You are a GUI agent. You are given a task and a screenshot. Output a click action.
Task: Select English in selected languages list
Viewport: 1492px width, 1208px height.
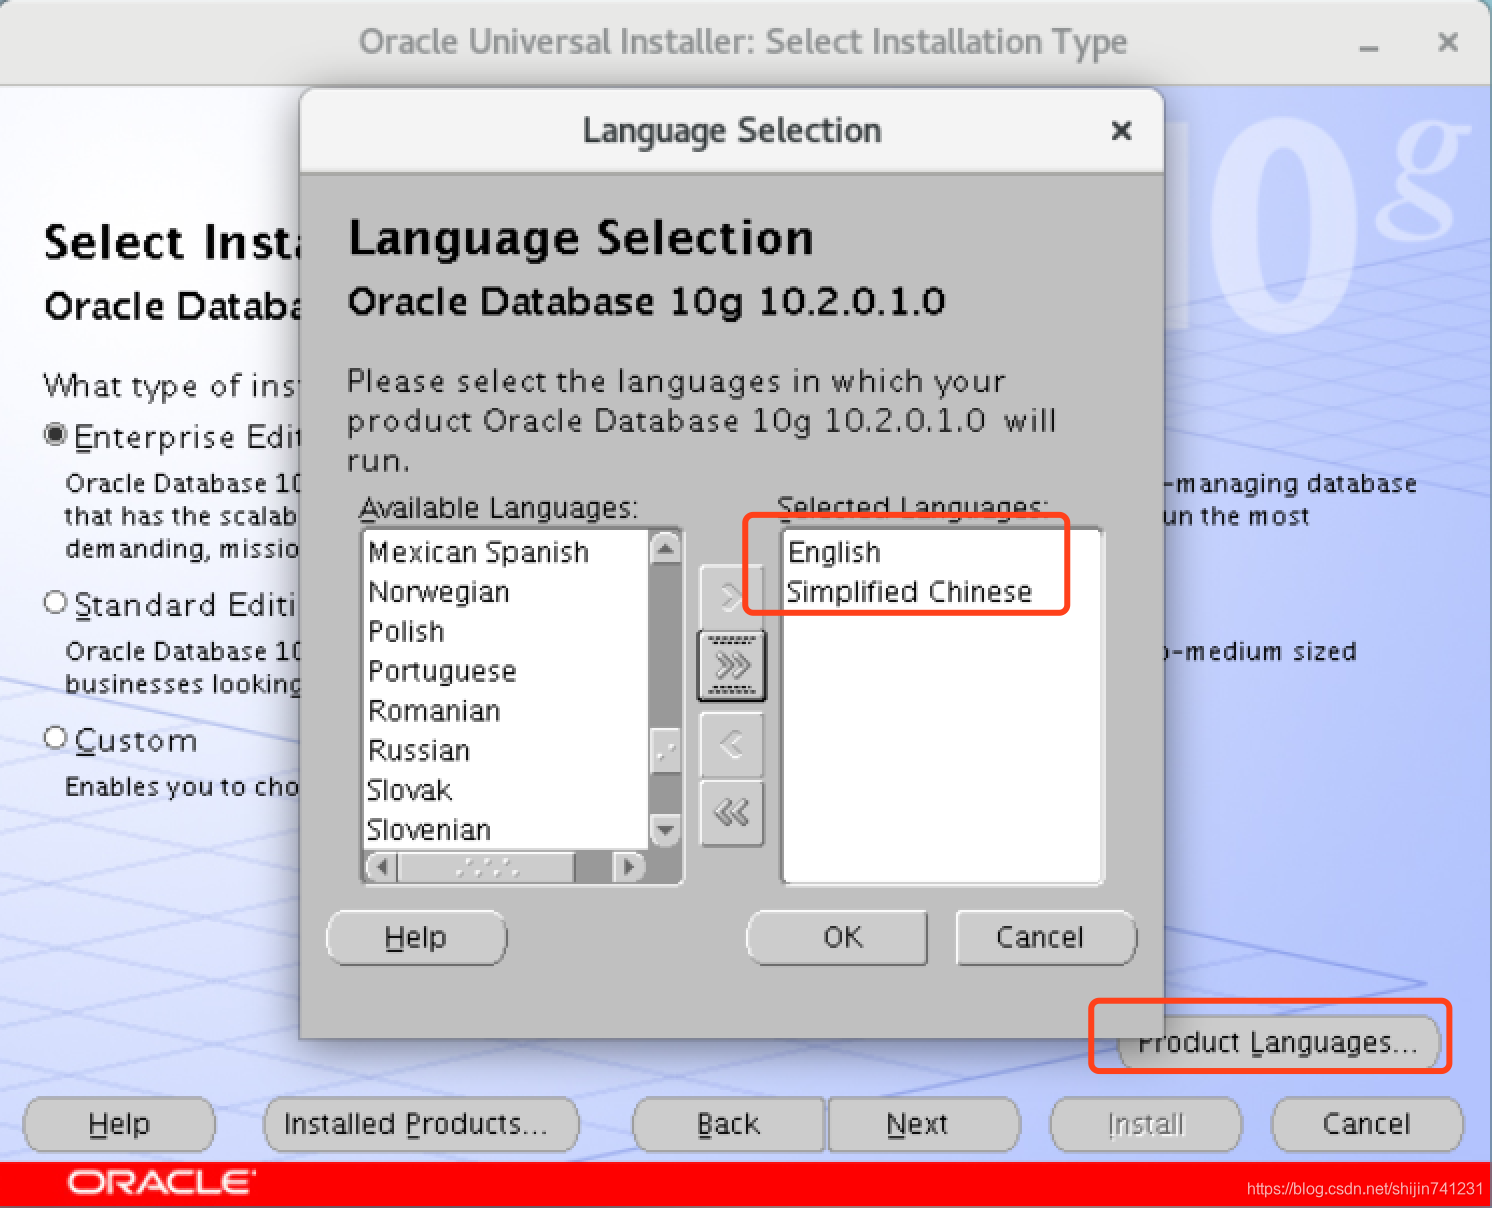834,552
